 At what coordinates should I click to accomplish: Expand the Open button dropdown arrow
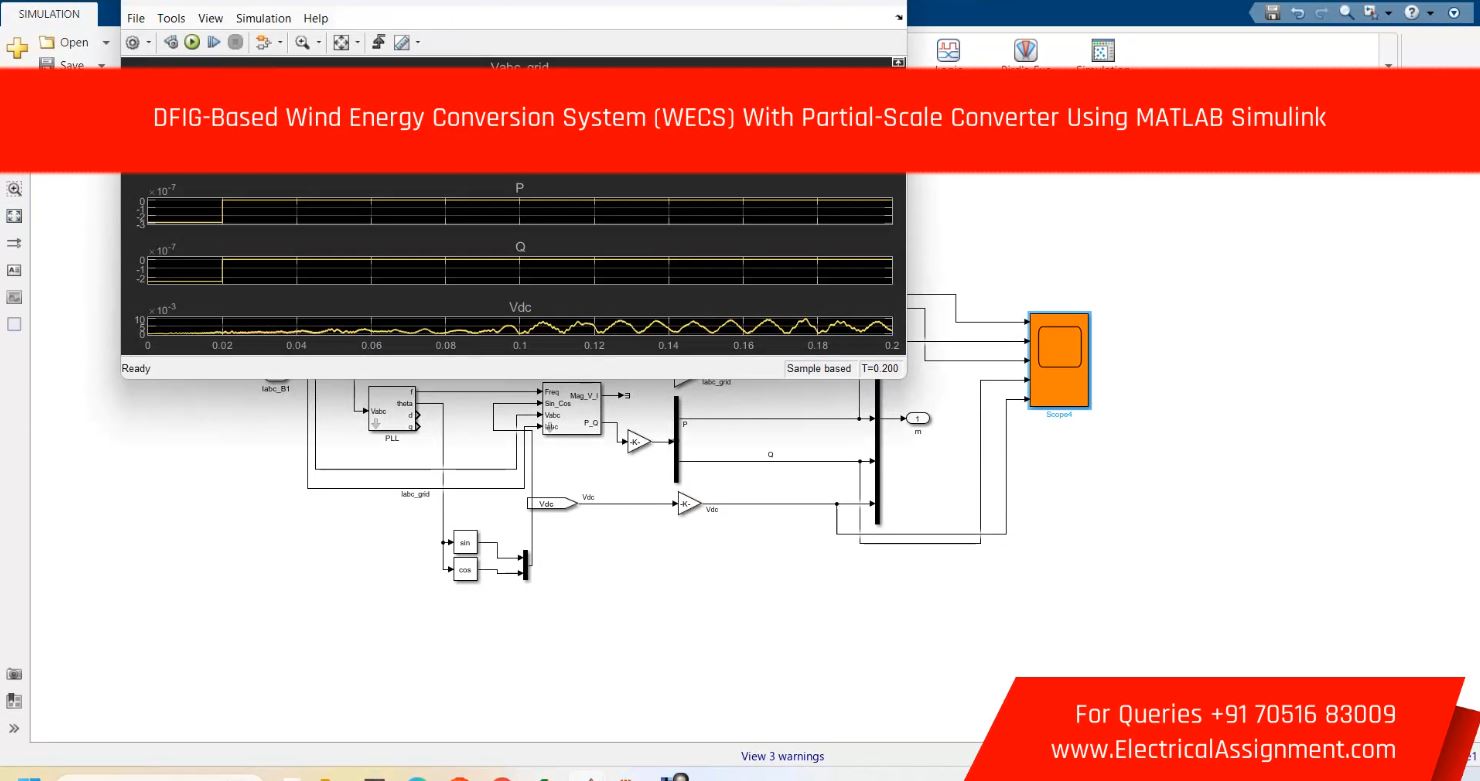point(106,43)
